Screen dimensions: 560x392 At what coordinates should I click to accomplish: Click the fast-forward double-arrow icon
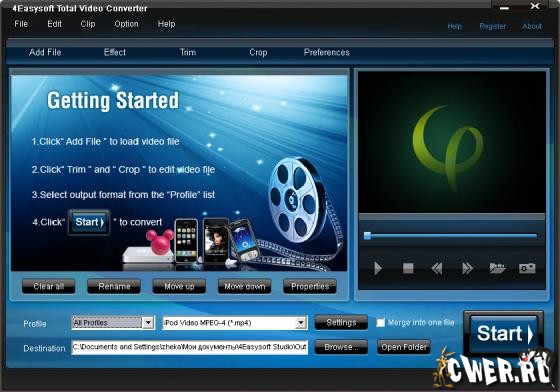coord(467,268)
